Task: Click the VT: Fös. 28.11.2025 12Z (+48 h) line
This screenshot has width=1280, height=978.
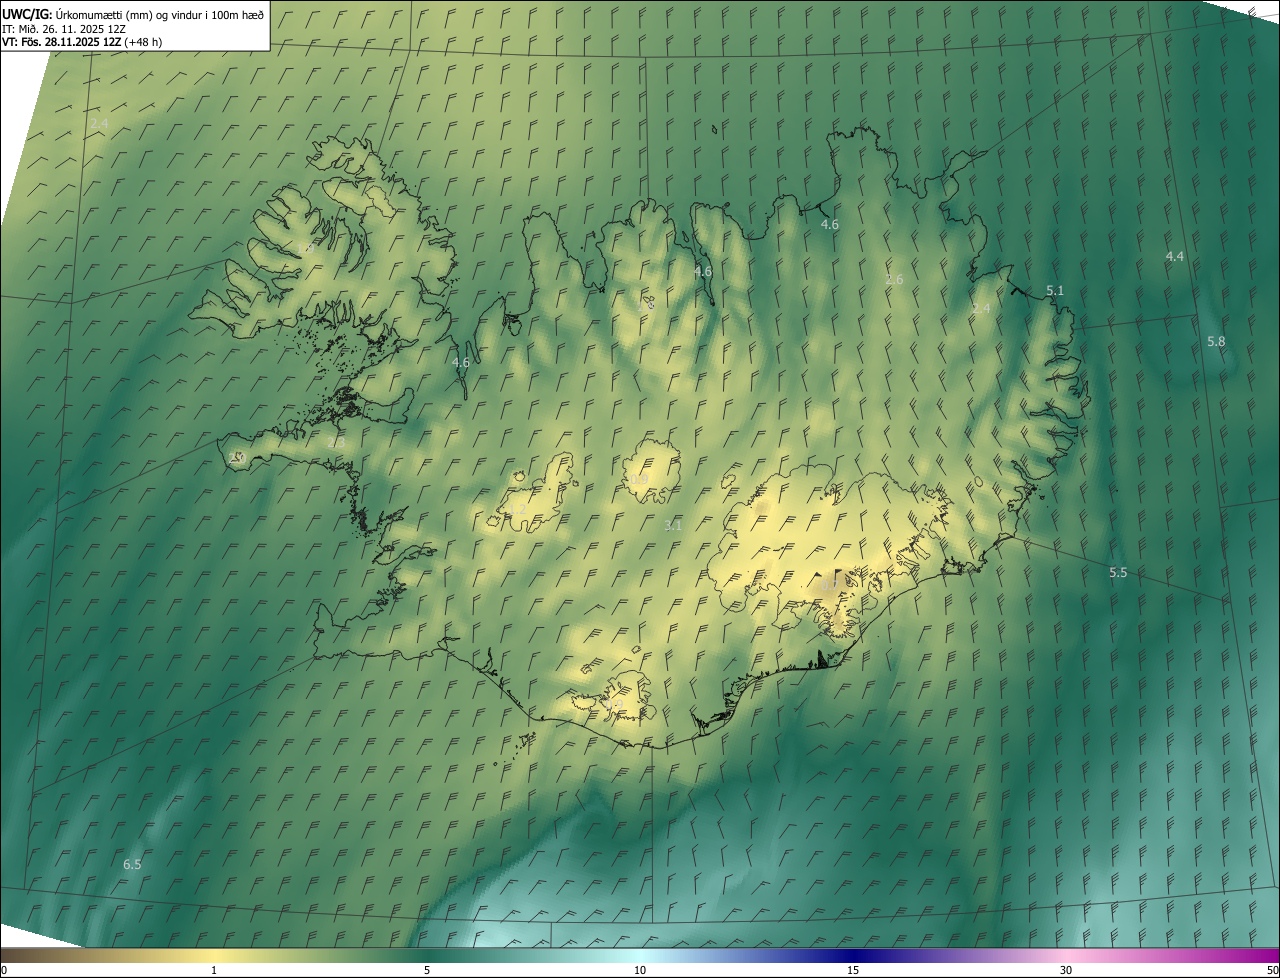Action: point(82,42)
